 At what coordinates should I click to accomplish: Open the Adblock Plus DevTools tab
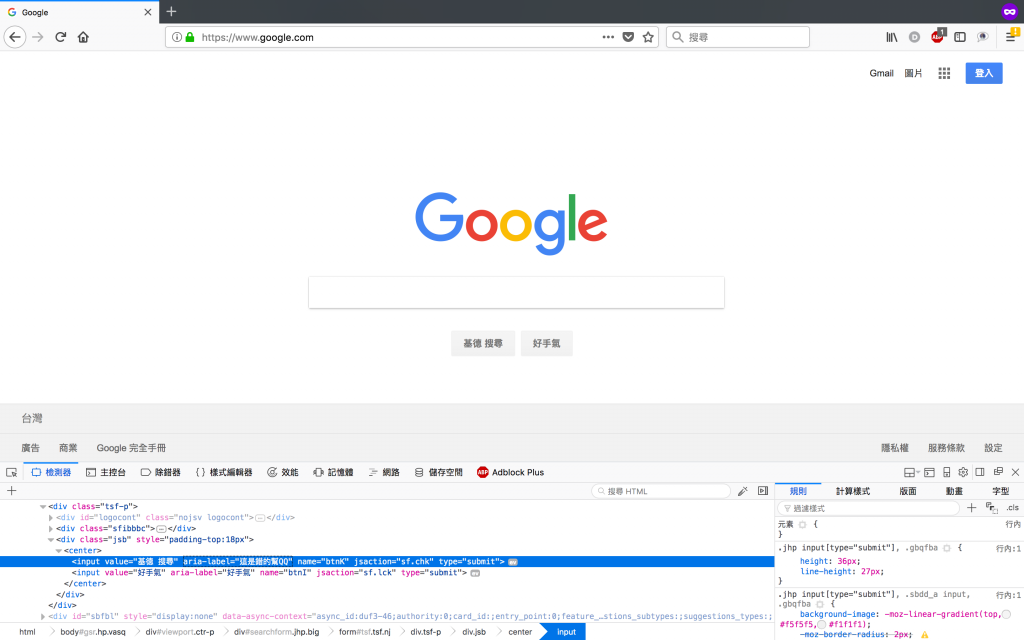pos(511,472)
